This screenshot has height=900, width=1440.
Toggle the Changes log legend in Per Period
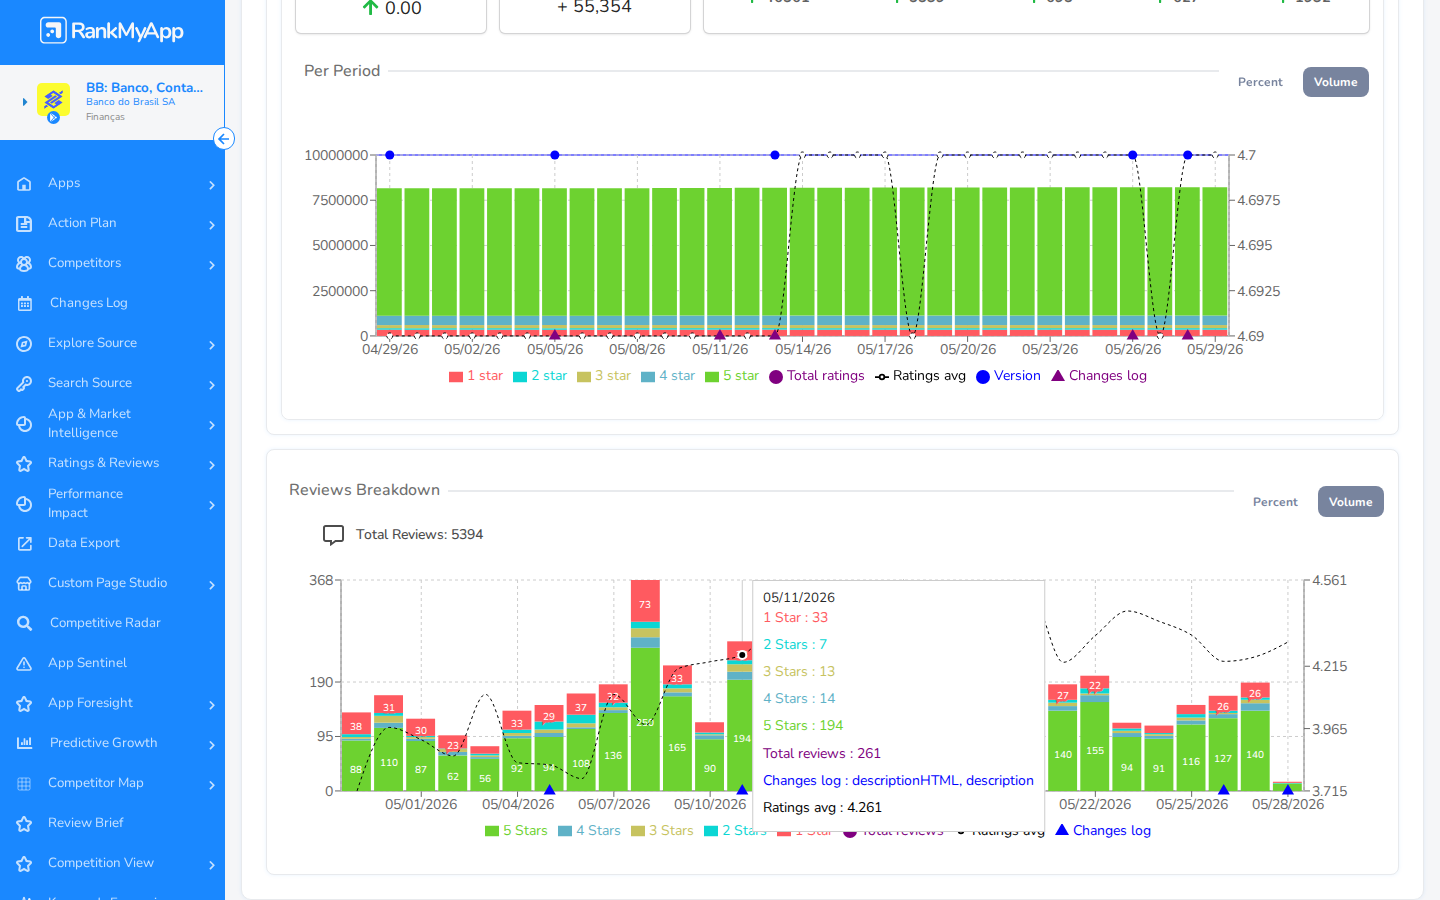[x=1099, y=376]
